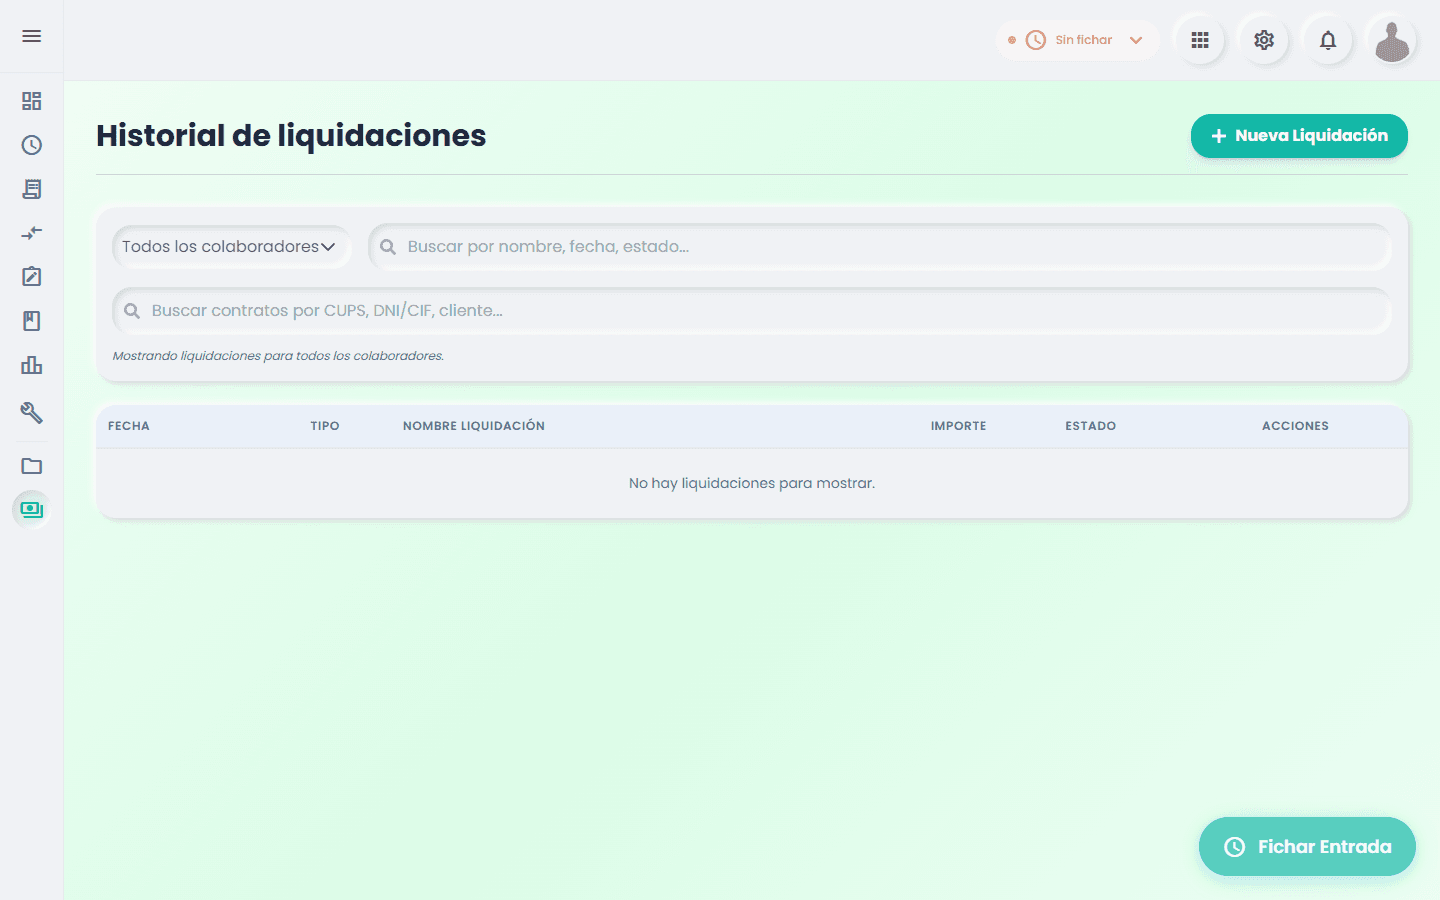This screenshot has width=1440, height=900.
Task: Expand the 'Sin fichar' status dropdown
Action: pos(1077,40)
